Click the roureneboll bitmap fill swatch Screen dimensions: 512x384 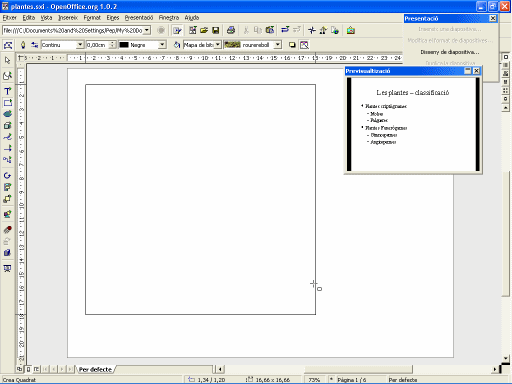click(x=232, y=45)
